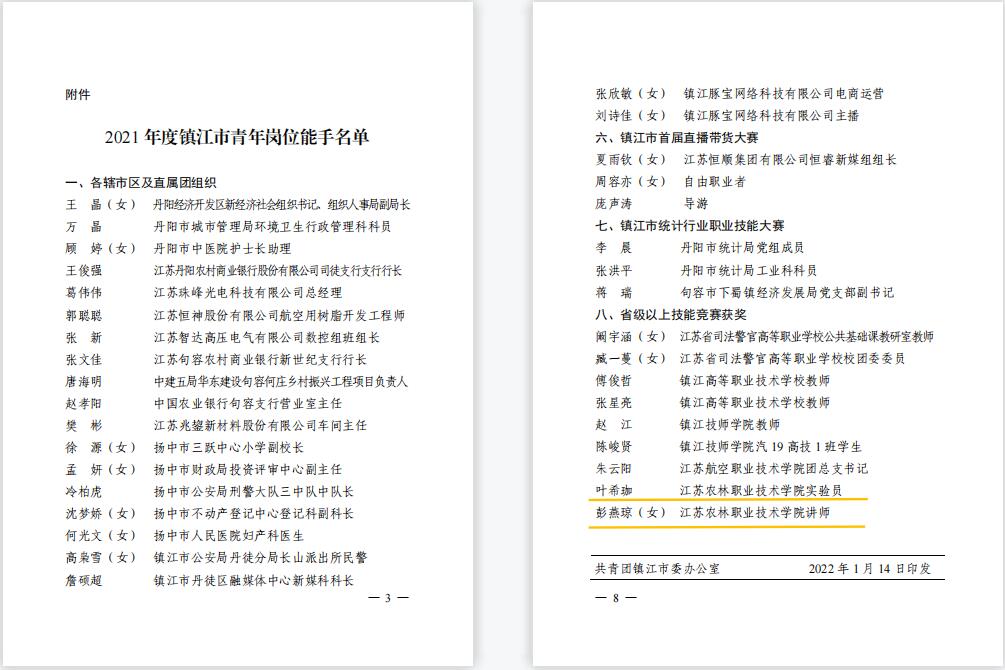Click heading 六、镇江市首届直播带货大赛
Screen dimensions: 1005x670
(x=677, y=138)
